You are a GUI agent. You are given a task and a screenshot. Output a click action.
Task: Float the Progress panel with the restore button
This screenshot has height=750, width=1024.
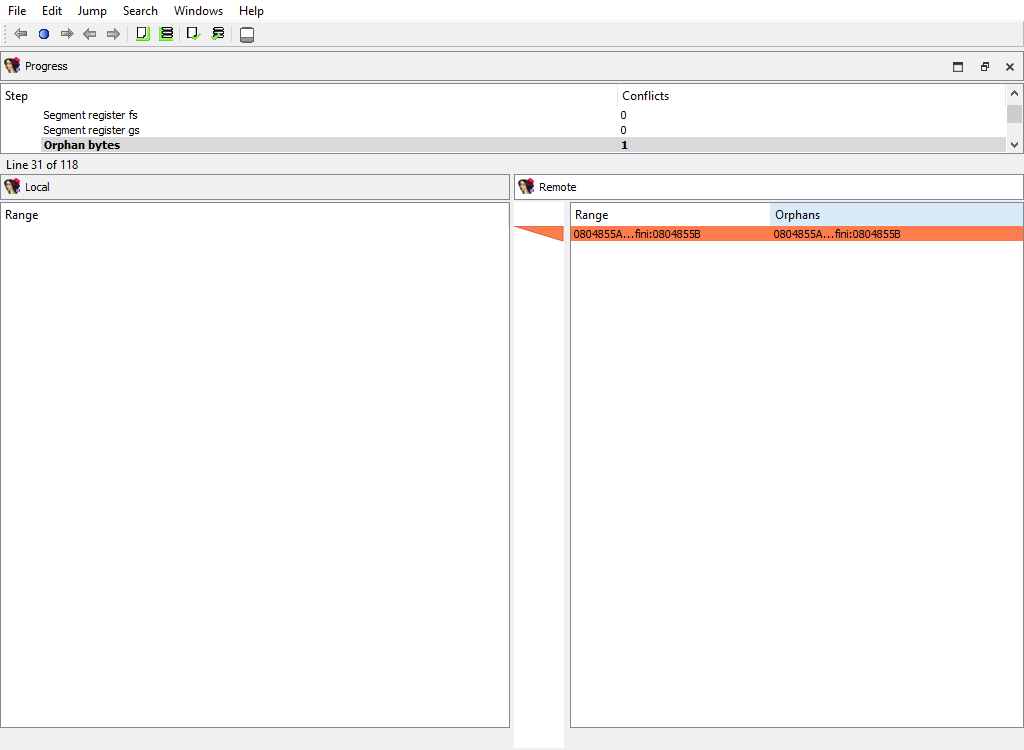click(984, 67)
